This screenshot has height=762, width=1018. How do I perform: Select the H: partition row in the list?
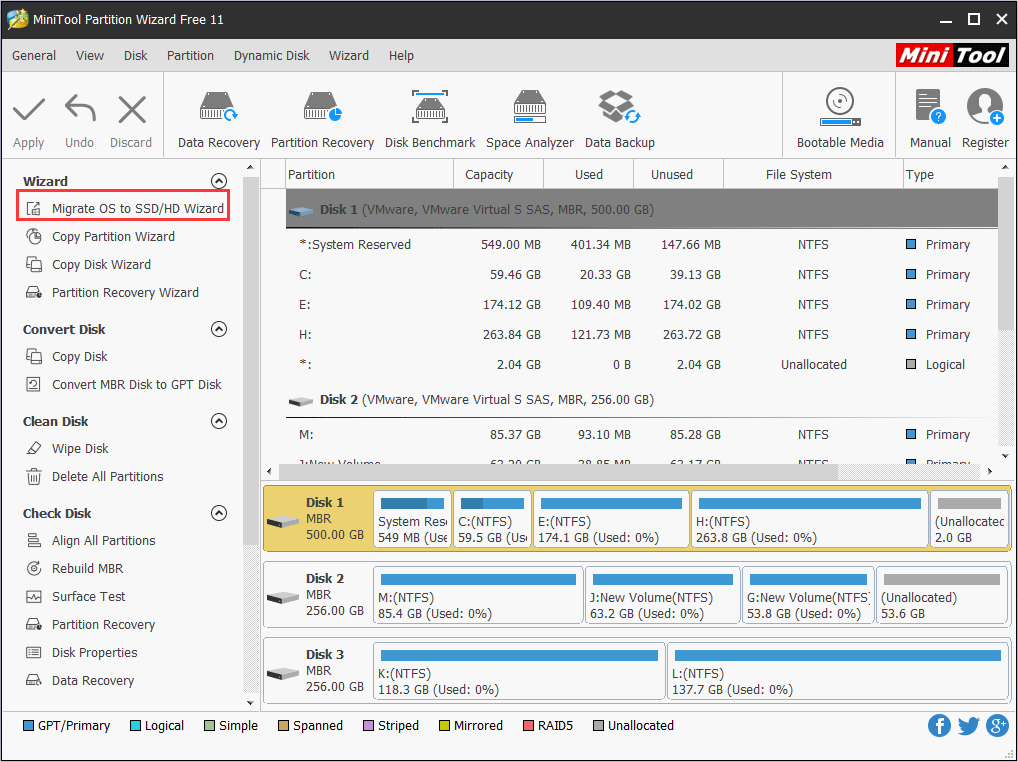[x=641, y=334]
